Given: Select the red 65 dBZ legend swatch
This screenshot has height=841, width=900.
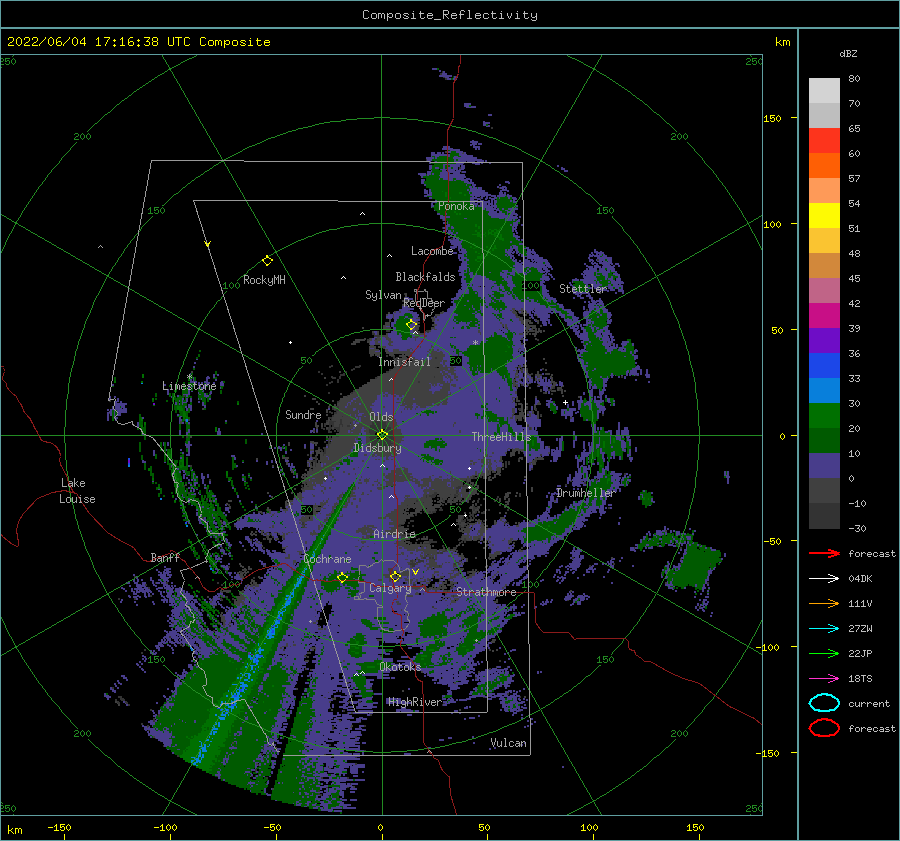Looking at the screenshot, I should [824, 140].
